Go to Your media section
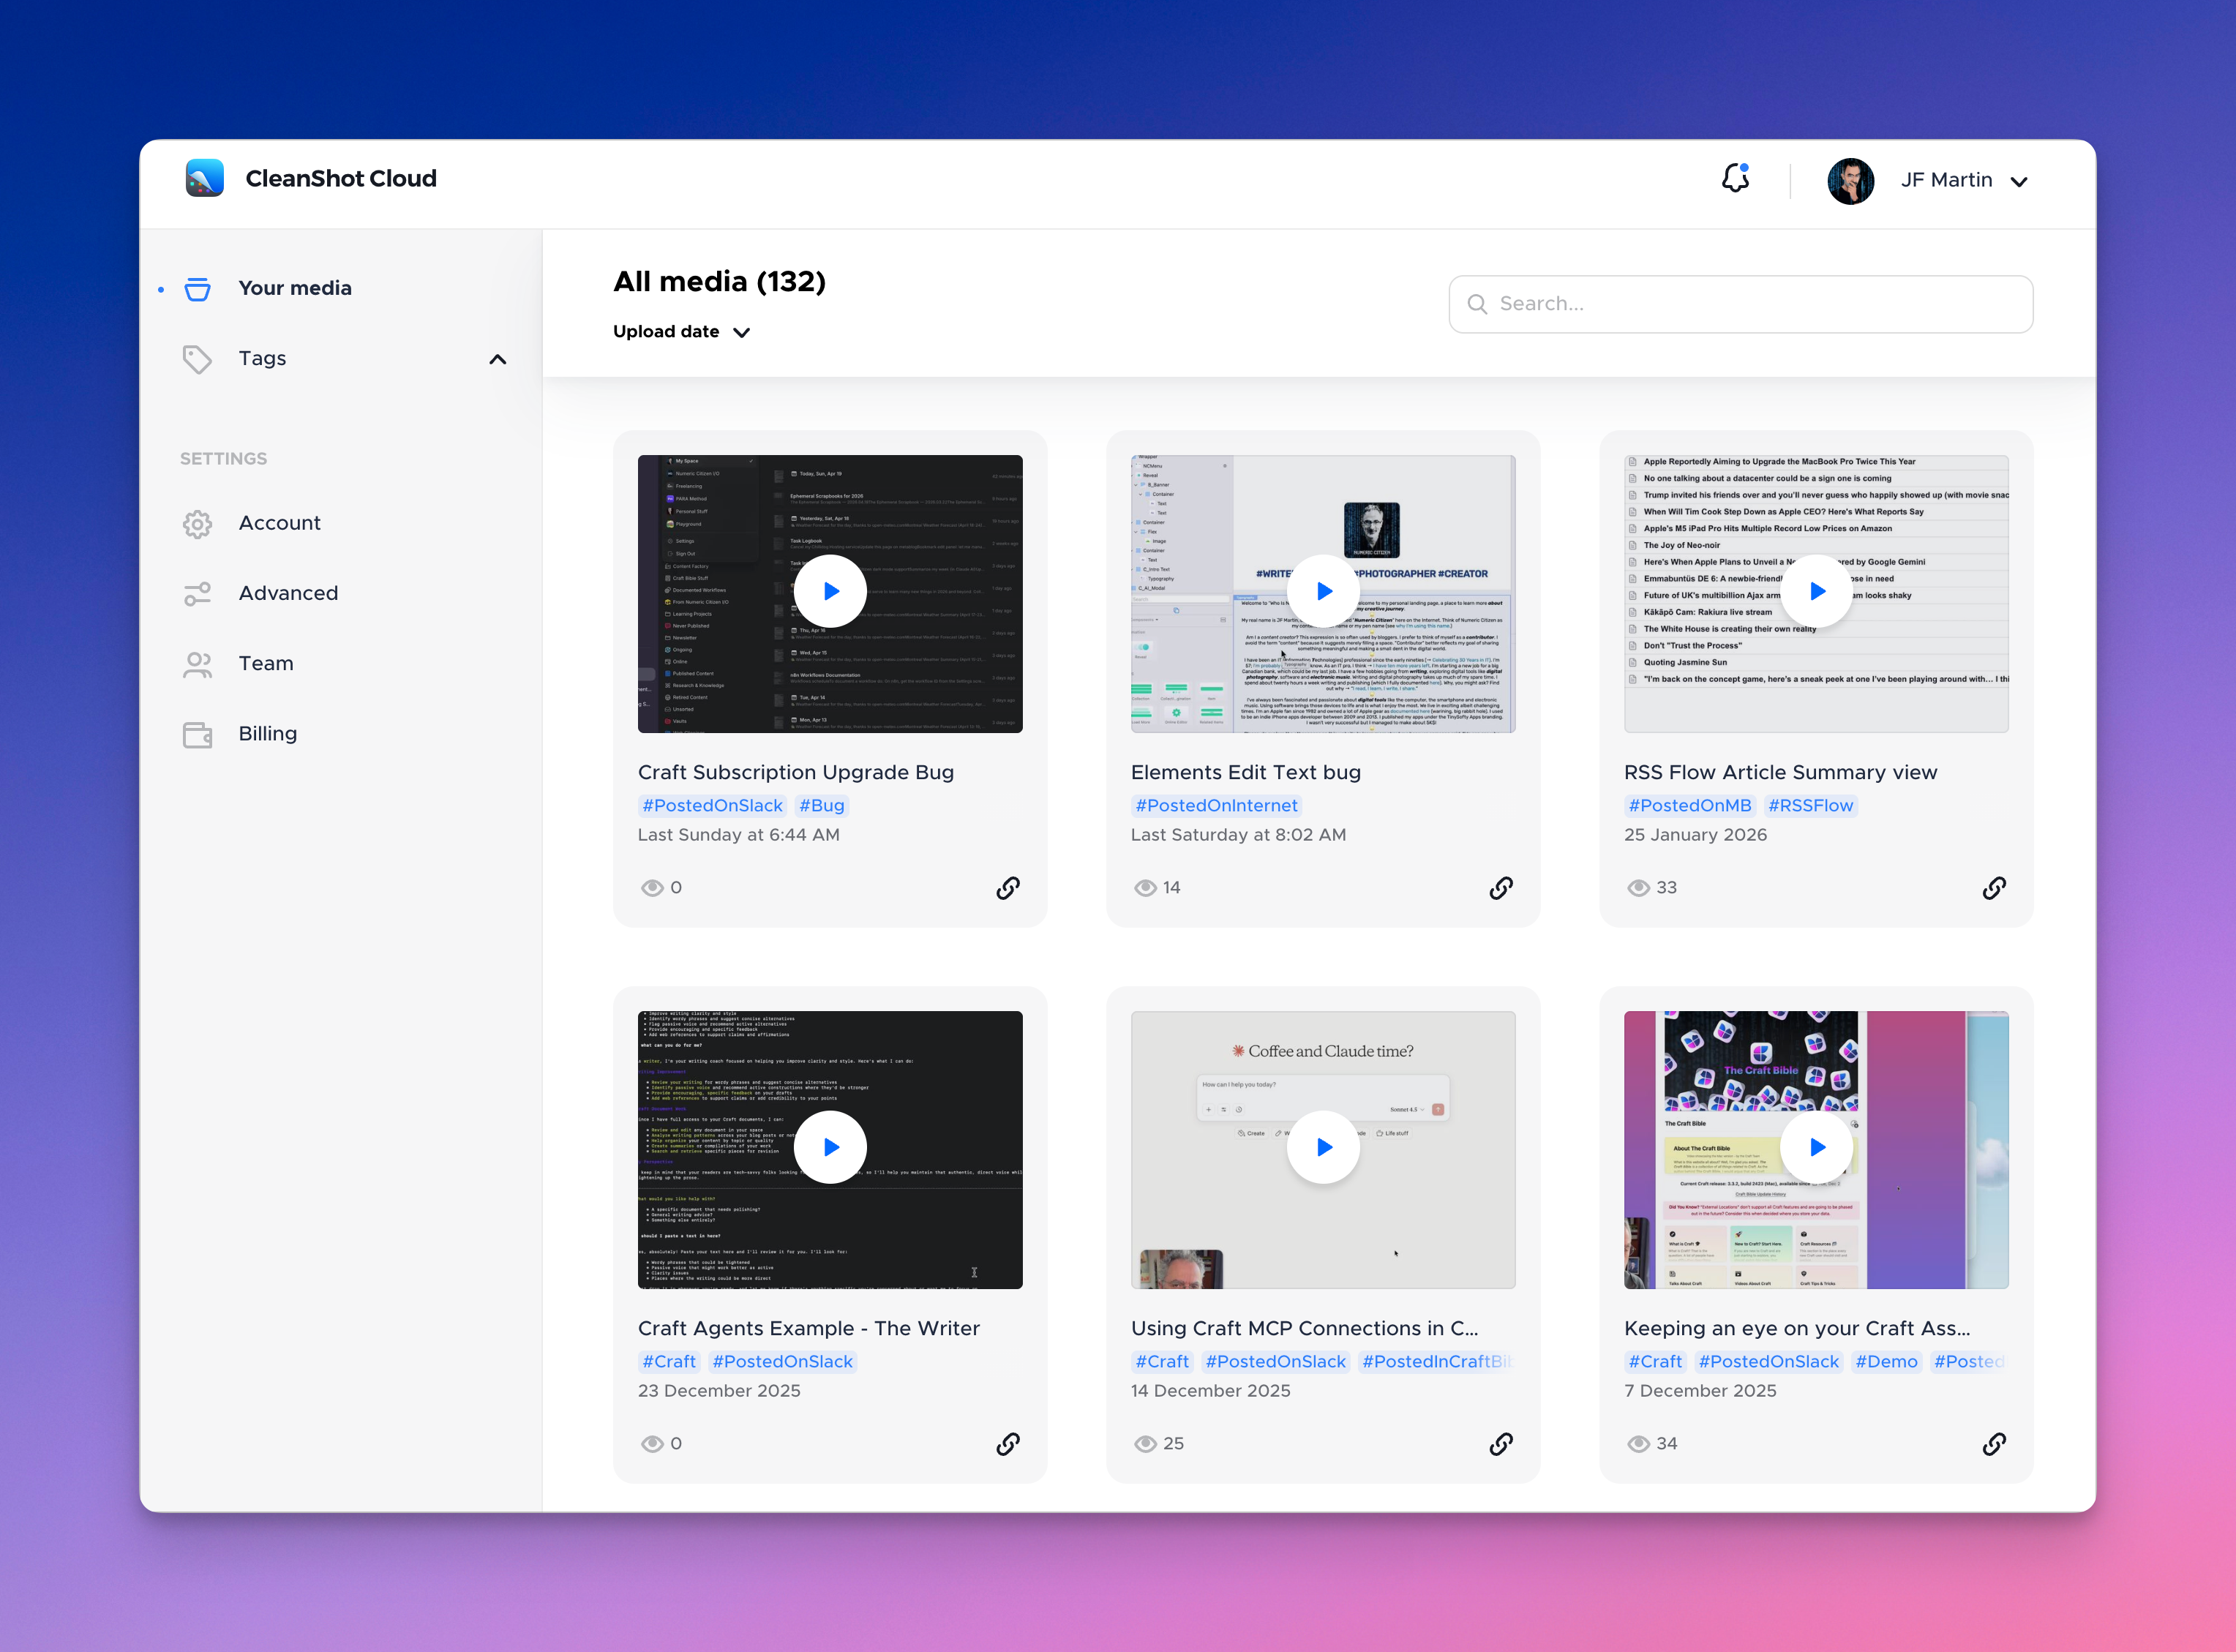The height and width of the screenshot is (1652, 2236). pyautogui.click(x=294, y=288)
